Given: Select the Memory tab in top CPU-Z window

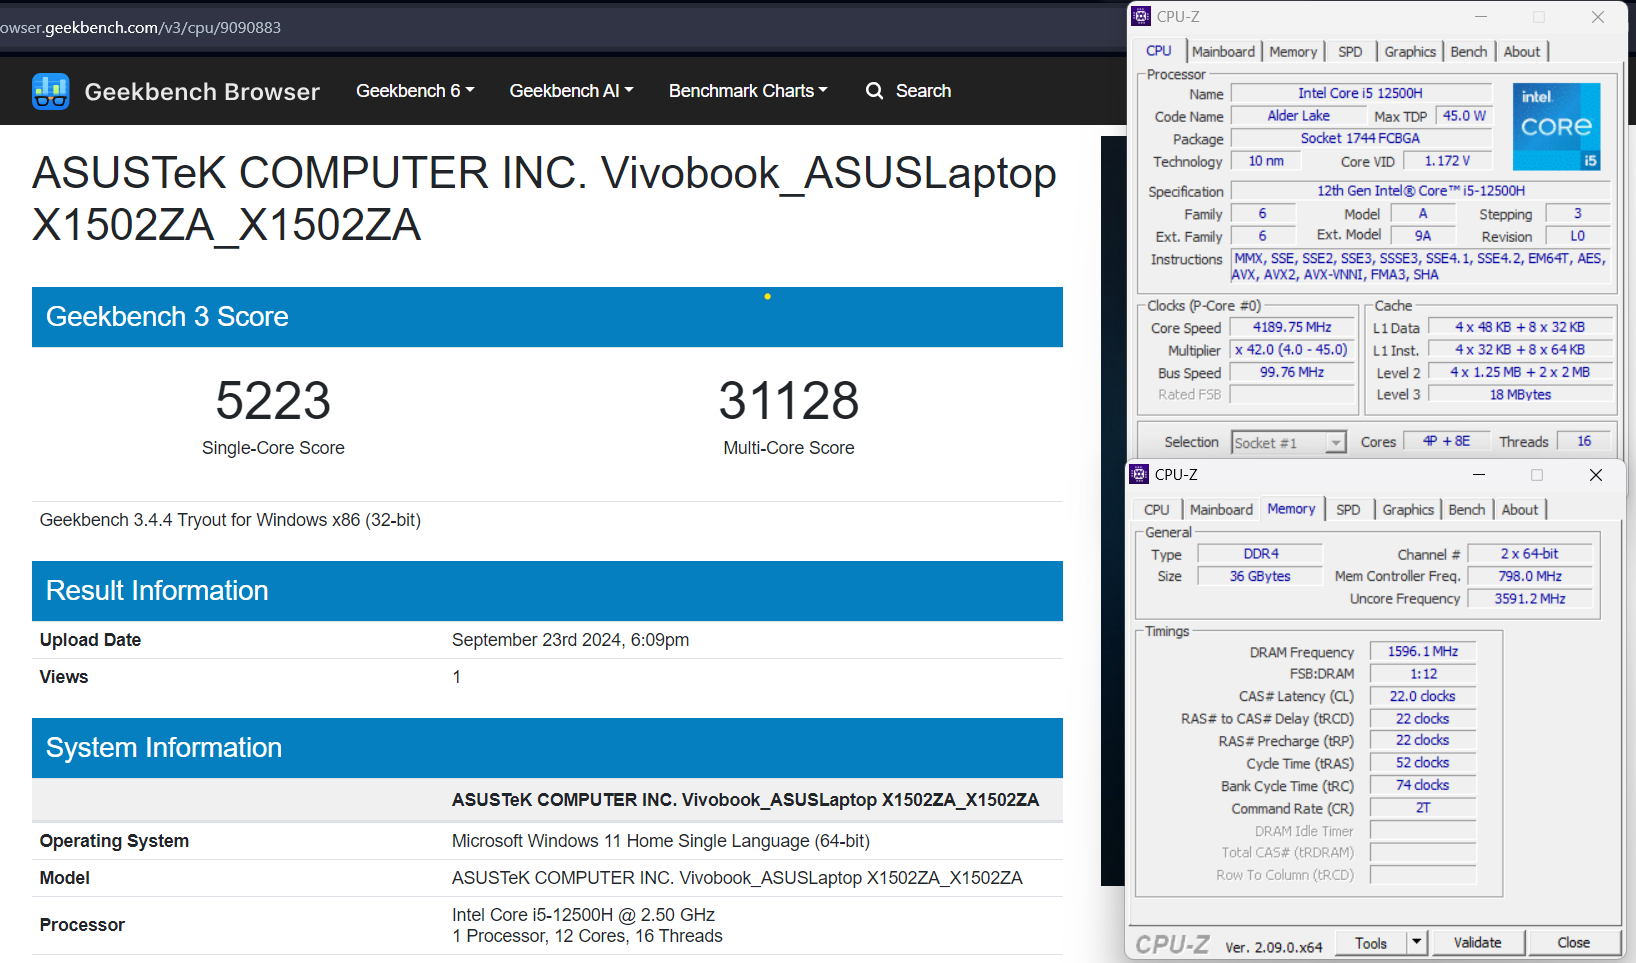Looking at the screenshot, I should [1293, 52].
